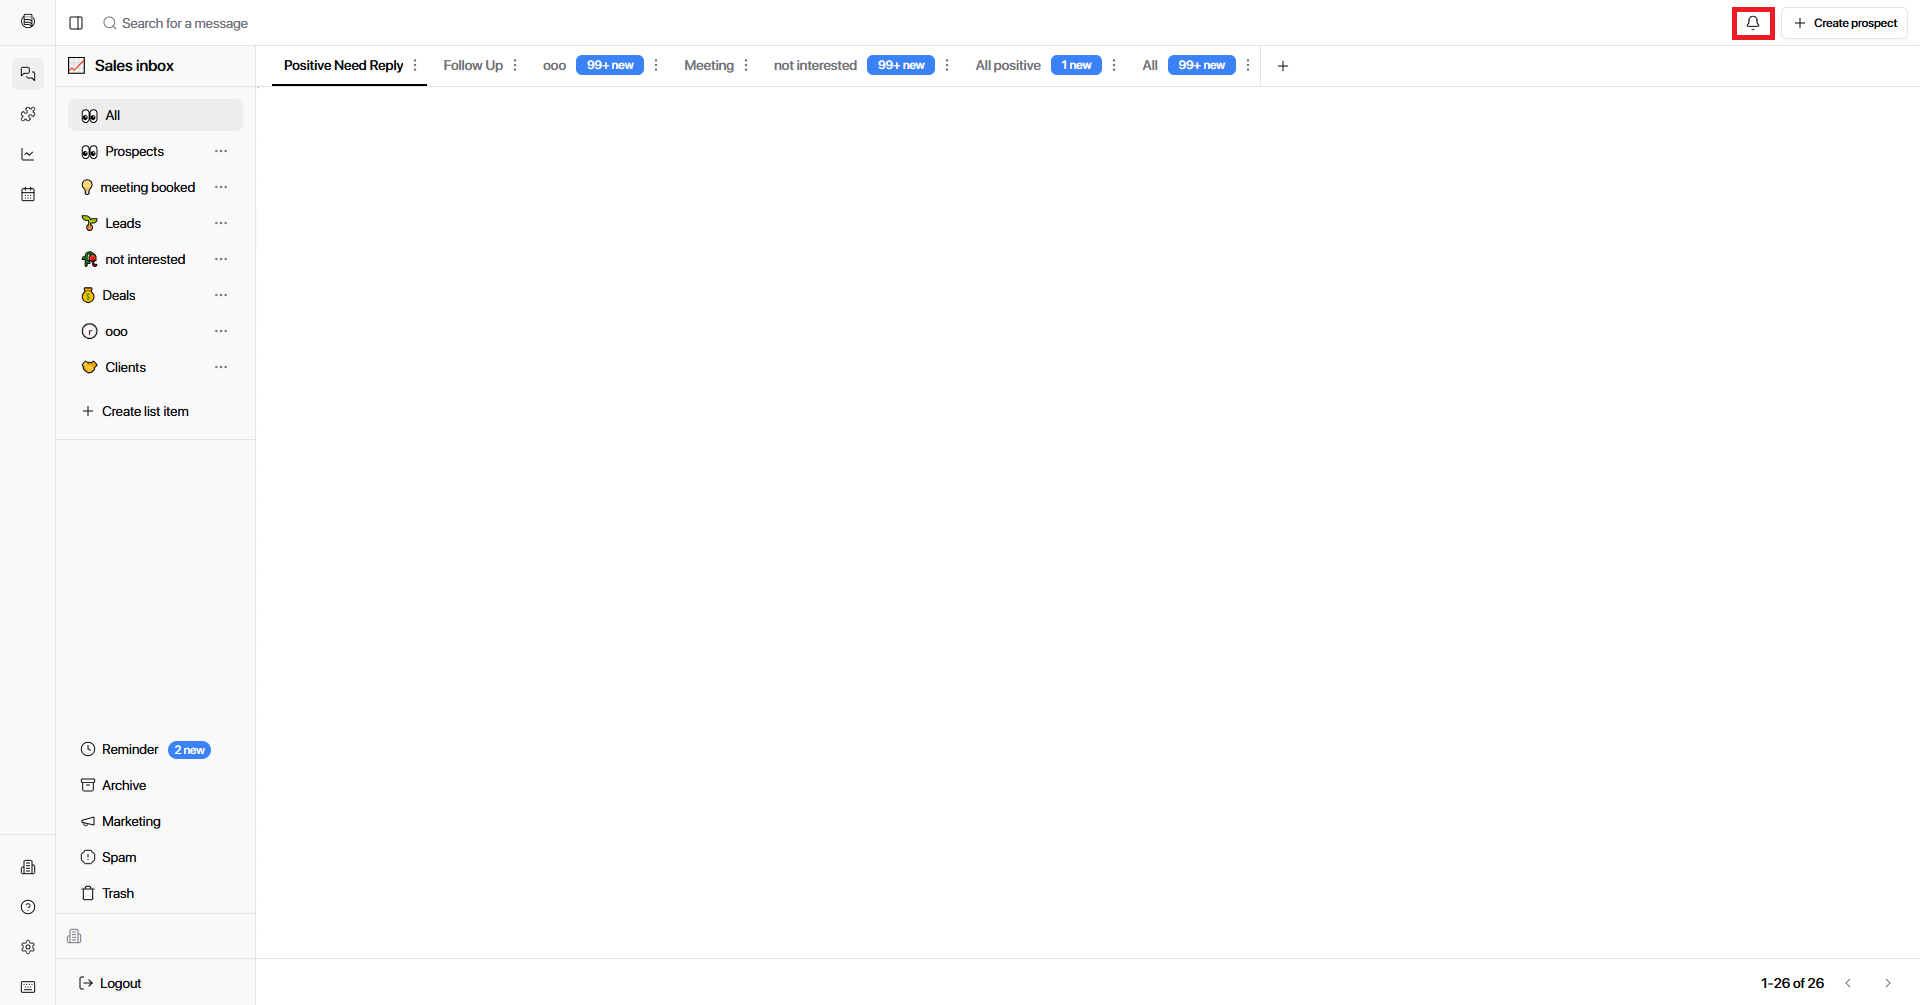Open the calendar icon in left rail
The width and height of the screenshot is (1920, 1005).
tap(28, 194)
